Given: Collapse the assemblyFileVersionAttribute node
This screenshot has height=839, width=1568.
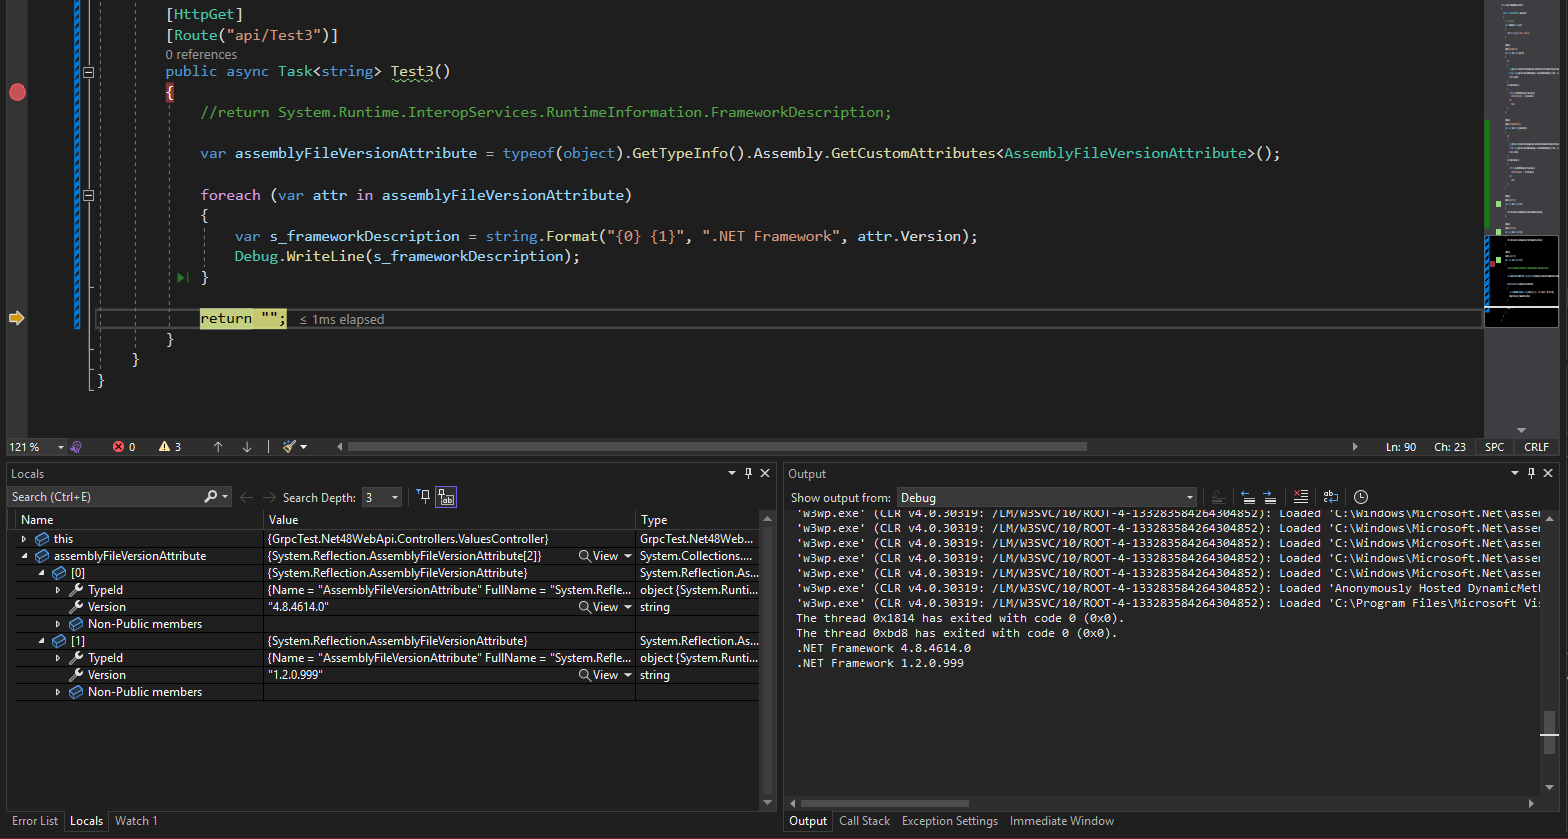Looking at the screenshot, I should (x=24, y=556).
